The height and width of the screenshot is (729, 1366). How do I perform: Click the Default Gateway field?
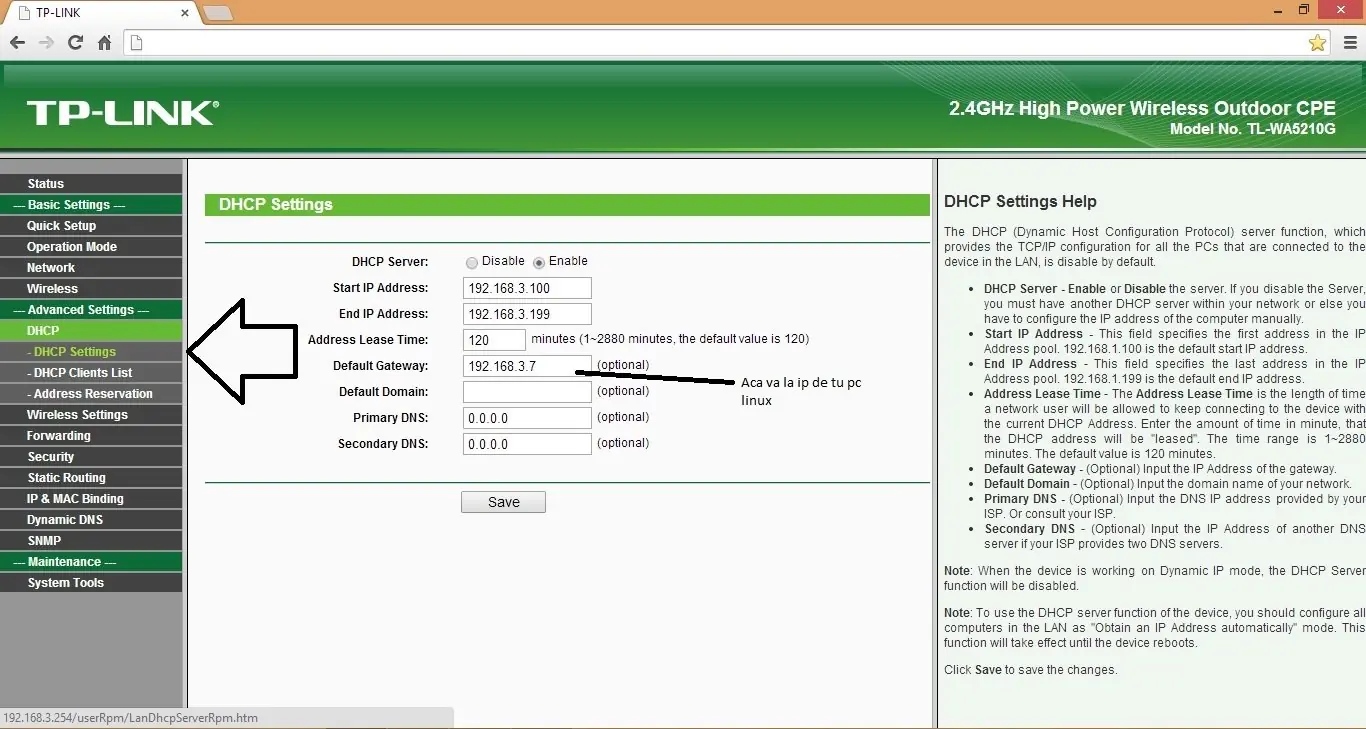pyautogui.click(x=527, y=366)
